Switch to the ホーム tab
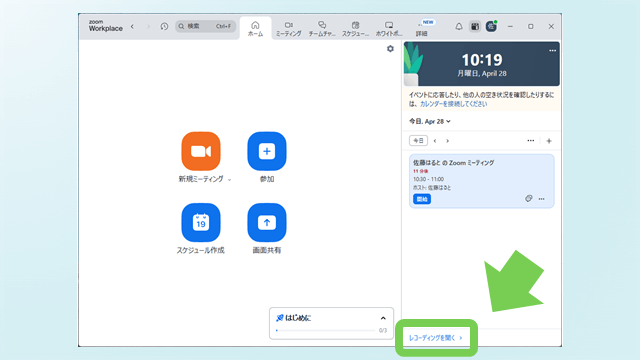The height and width of the screenshot is (360, 640). tap(255, 29)
